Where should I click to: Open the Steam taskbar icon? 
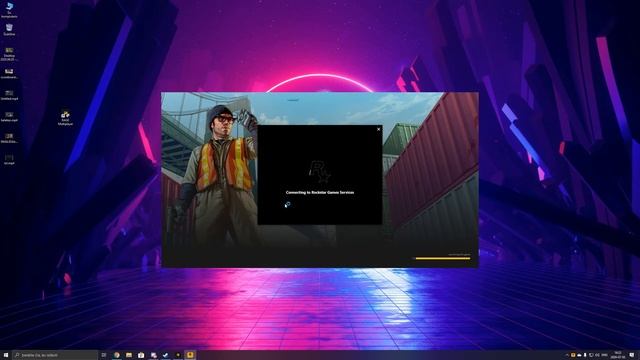coord(166,355)
